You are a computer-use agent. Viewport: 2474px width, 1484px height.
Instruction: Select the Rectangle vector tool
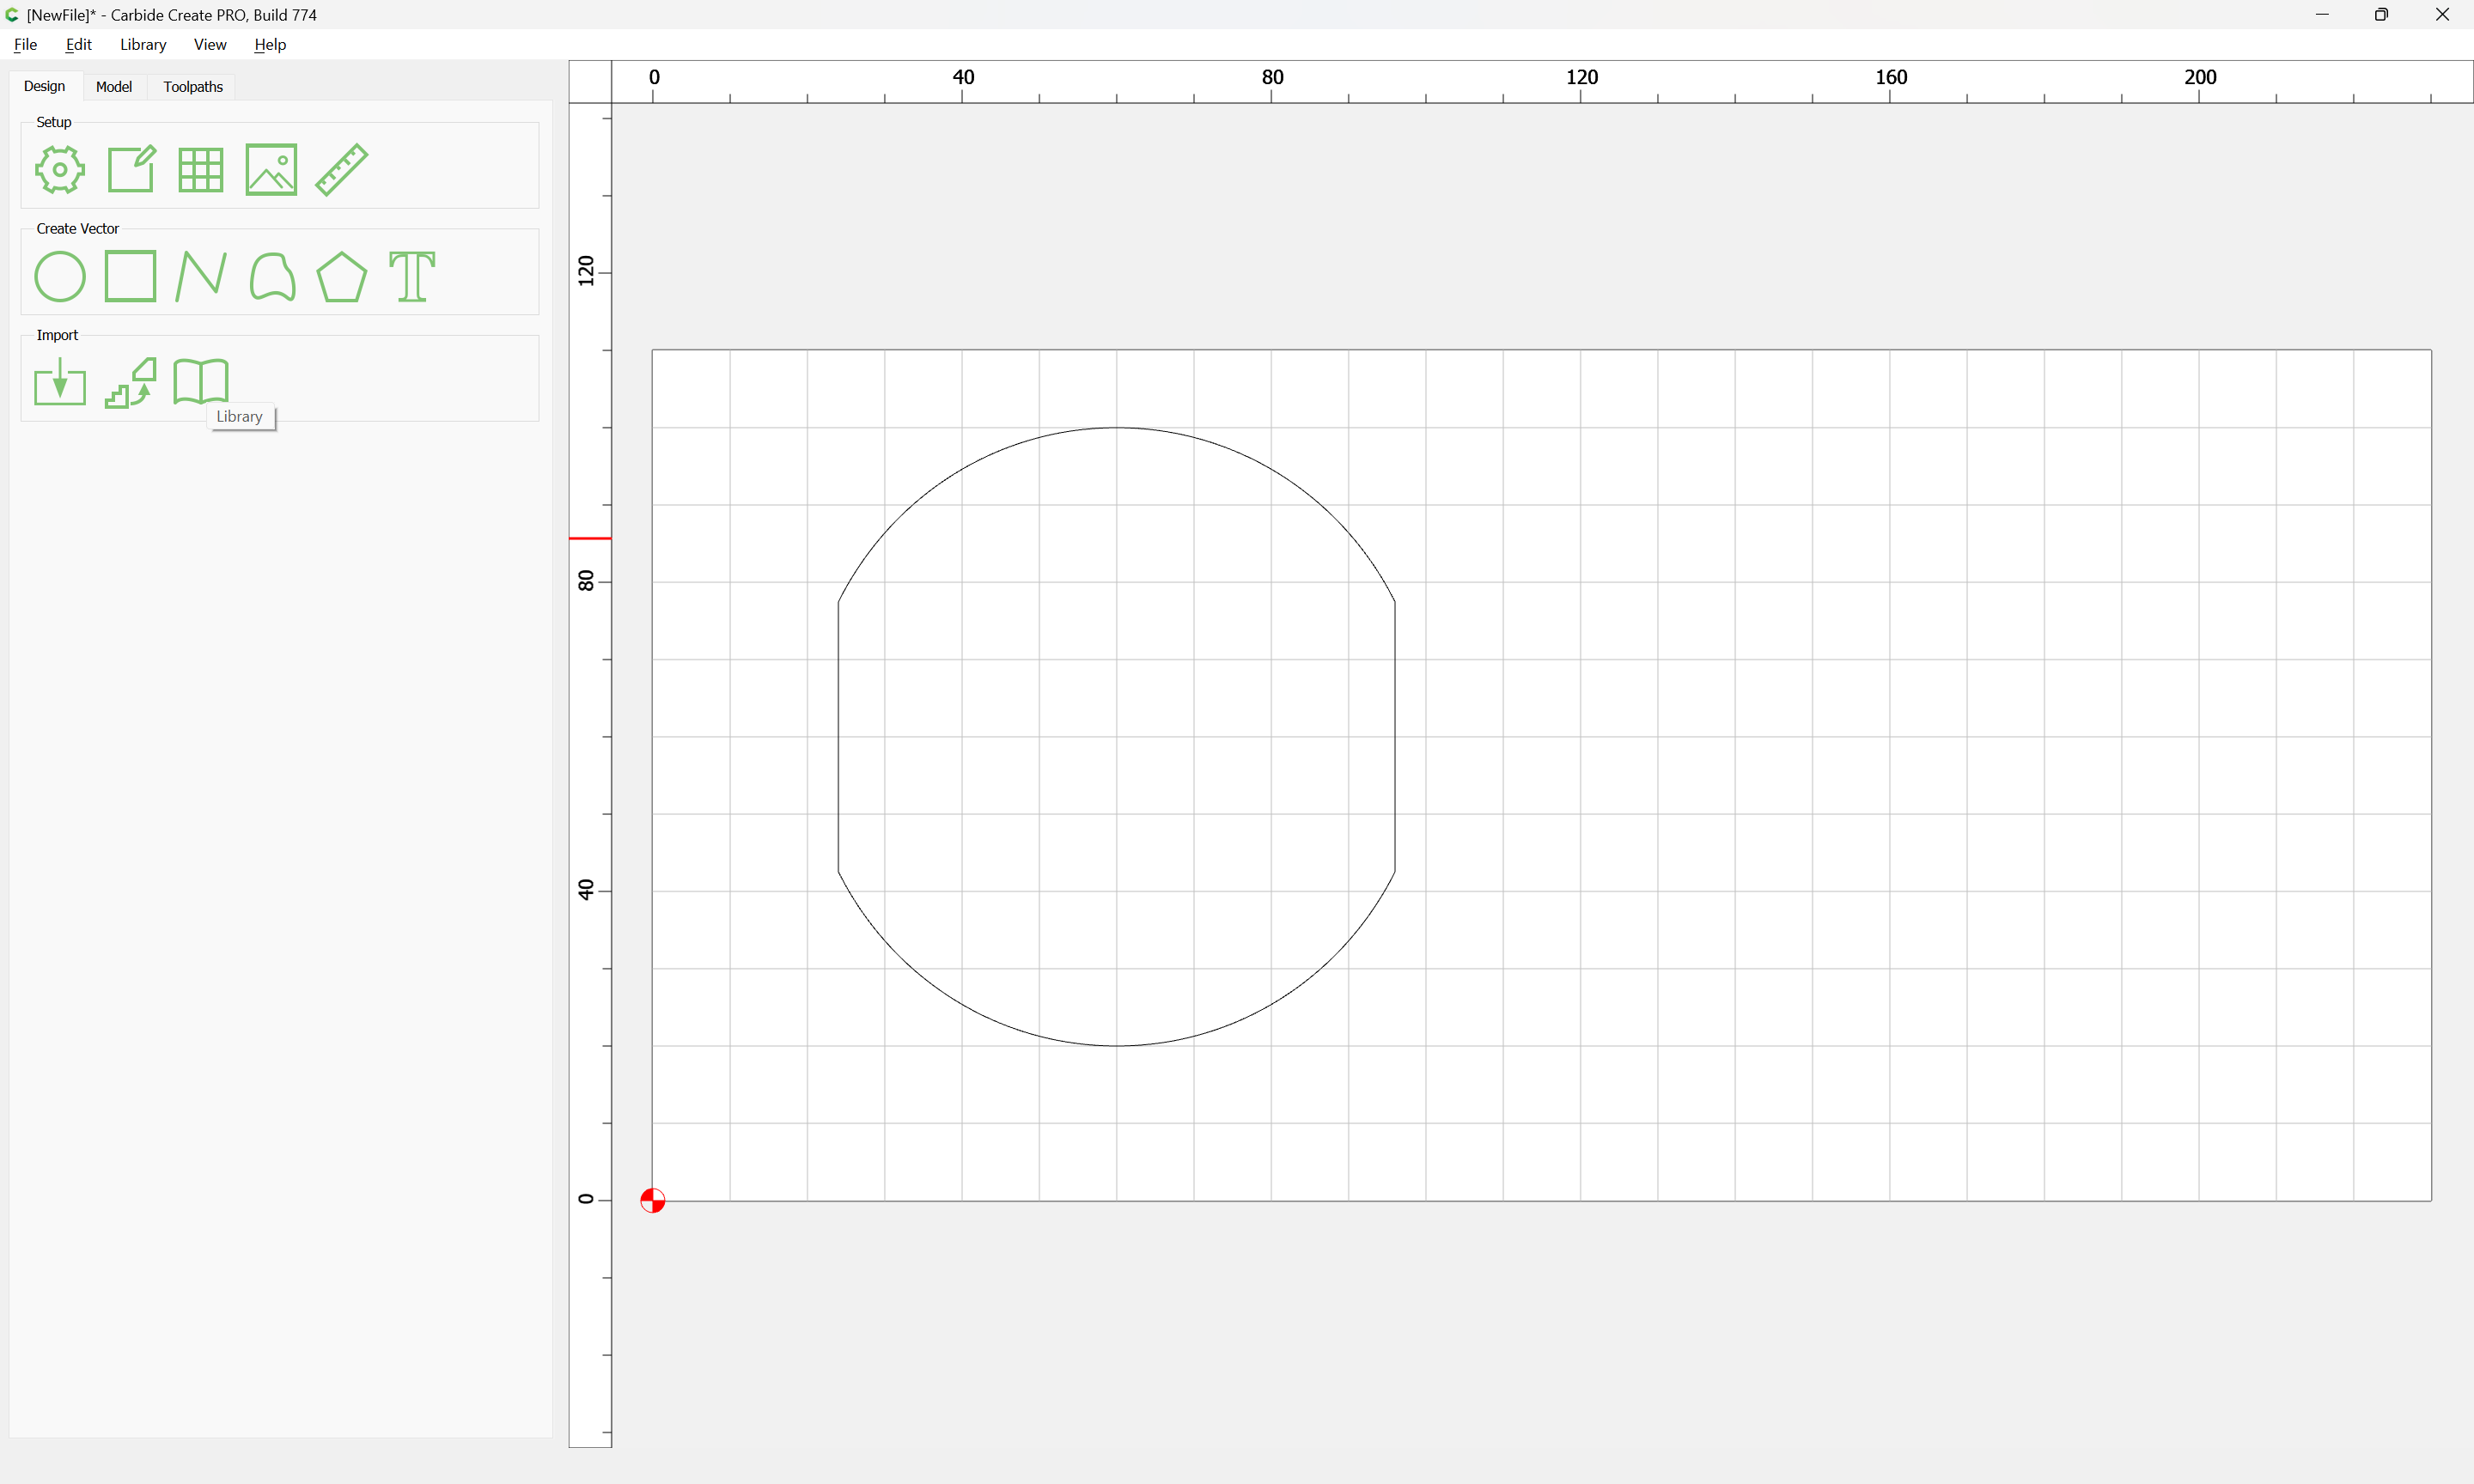point(131,276)
